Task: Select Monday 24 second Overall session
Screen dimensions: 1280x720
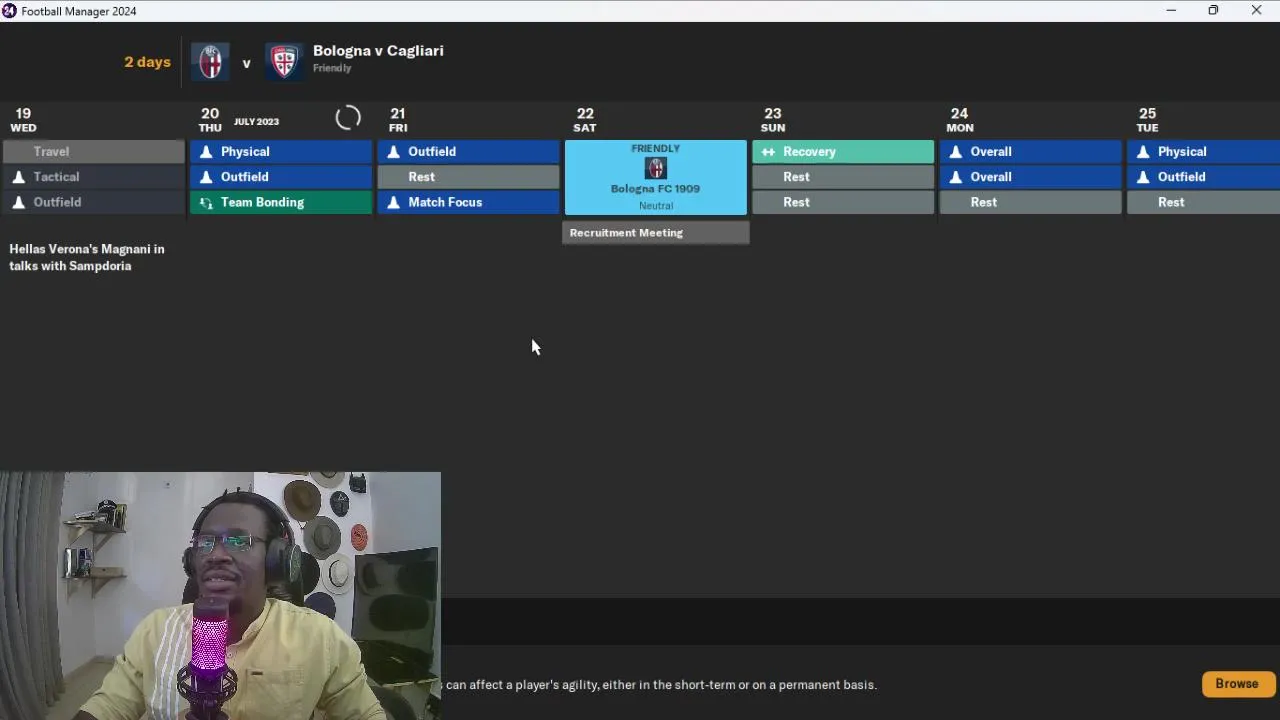Action: click(x=1030, y=177)
